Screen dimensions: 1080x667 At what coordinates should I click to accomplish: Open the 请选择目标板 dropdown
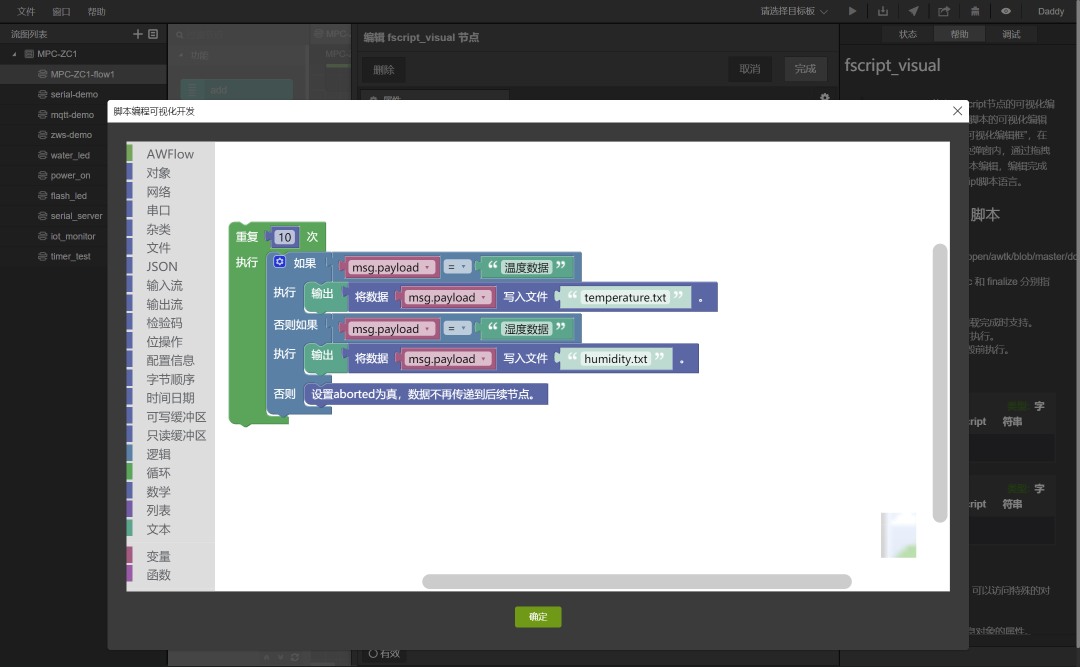[793, 11]
